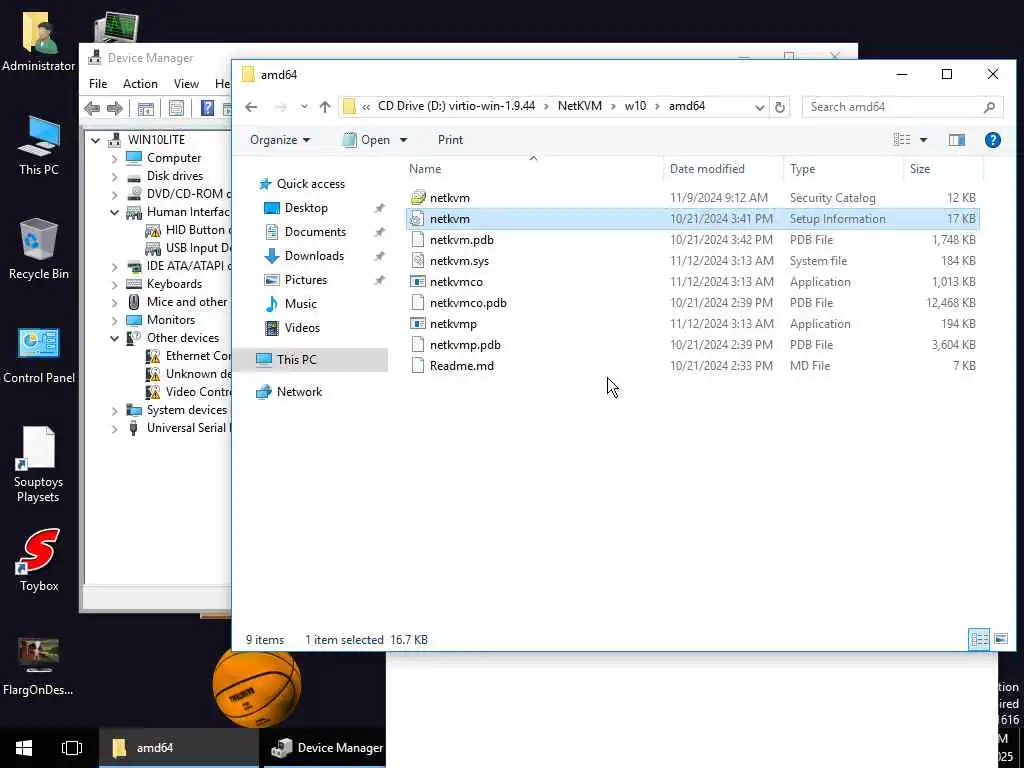This screenshot has height=768, width=1024.
Task: Open the Recycle Bin desktop icon
Action: [x=39, y=249]
